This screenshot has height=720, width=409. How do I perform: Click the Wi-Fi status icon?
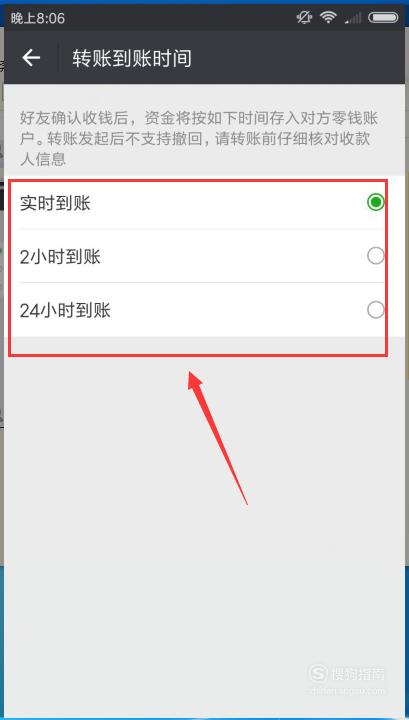329,17
